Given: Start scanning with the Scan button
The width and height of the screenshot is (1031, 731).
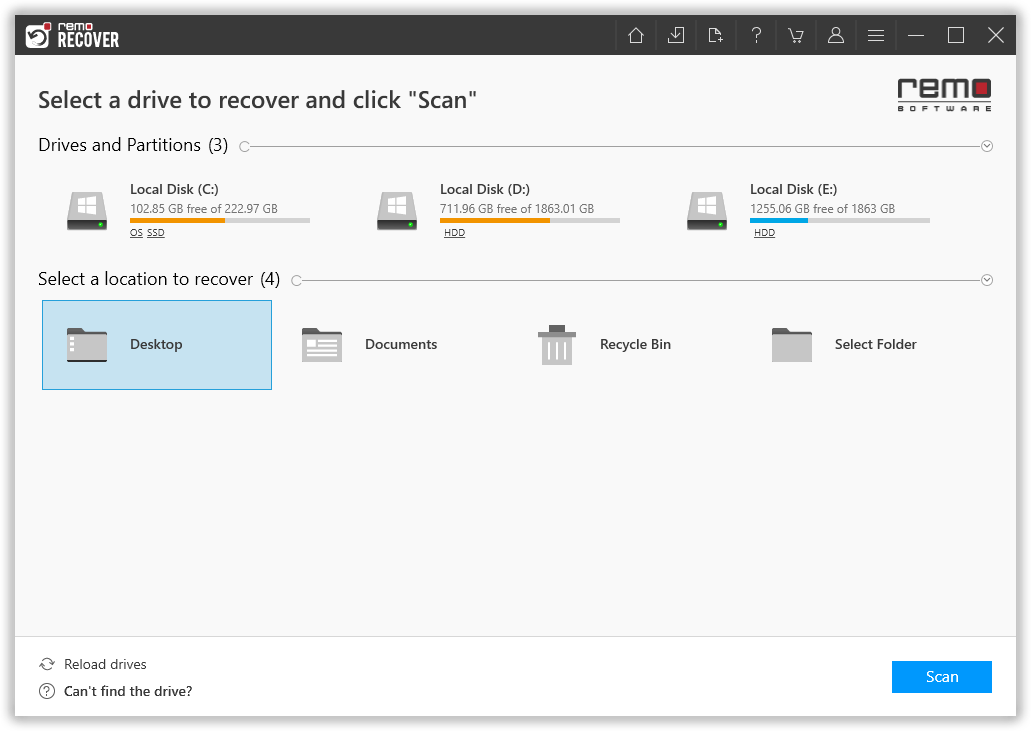Looking at the screenshot, I should point(941,677).
